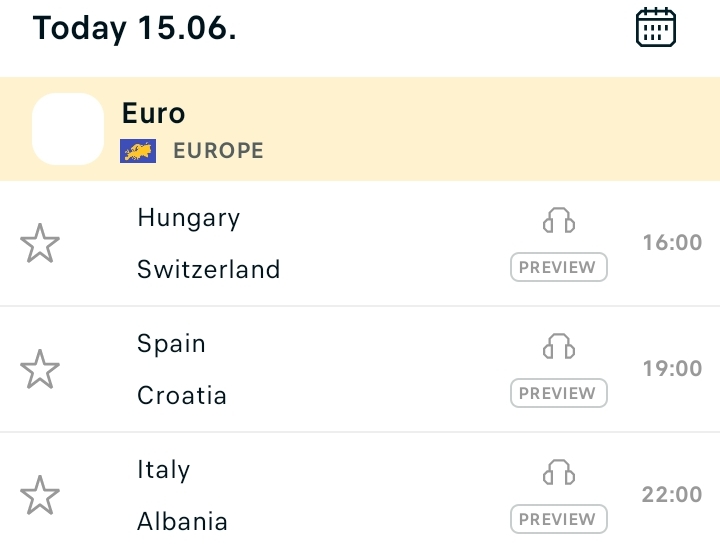Click the Europe flag icon

coord(138,151)
